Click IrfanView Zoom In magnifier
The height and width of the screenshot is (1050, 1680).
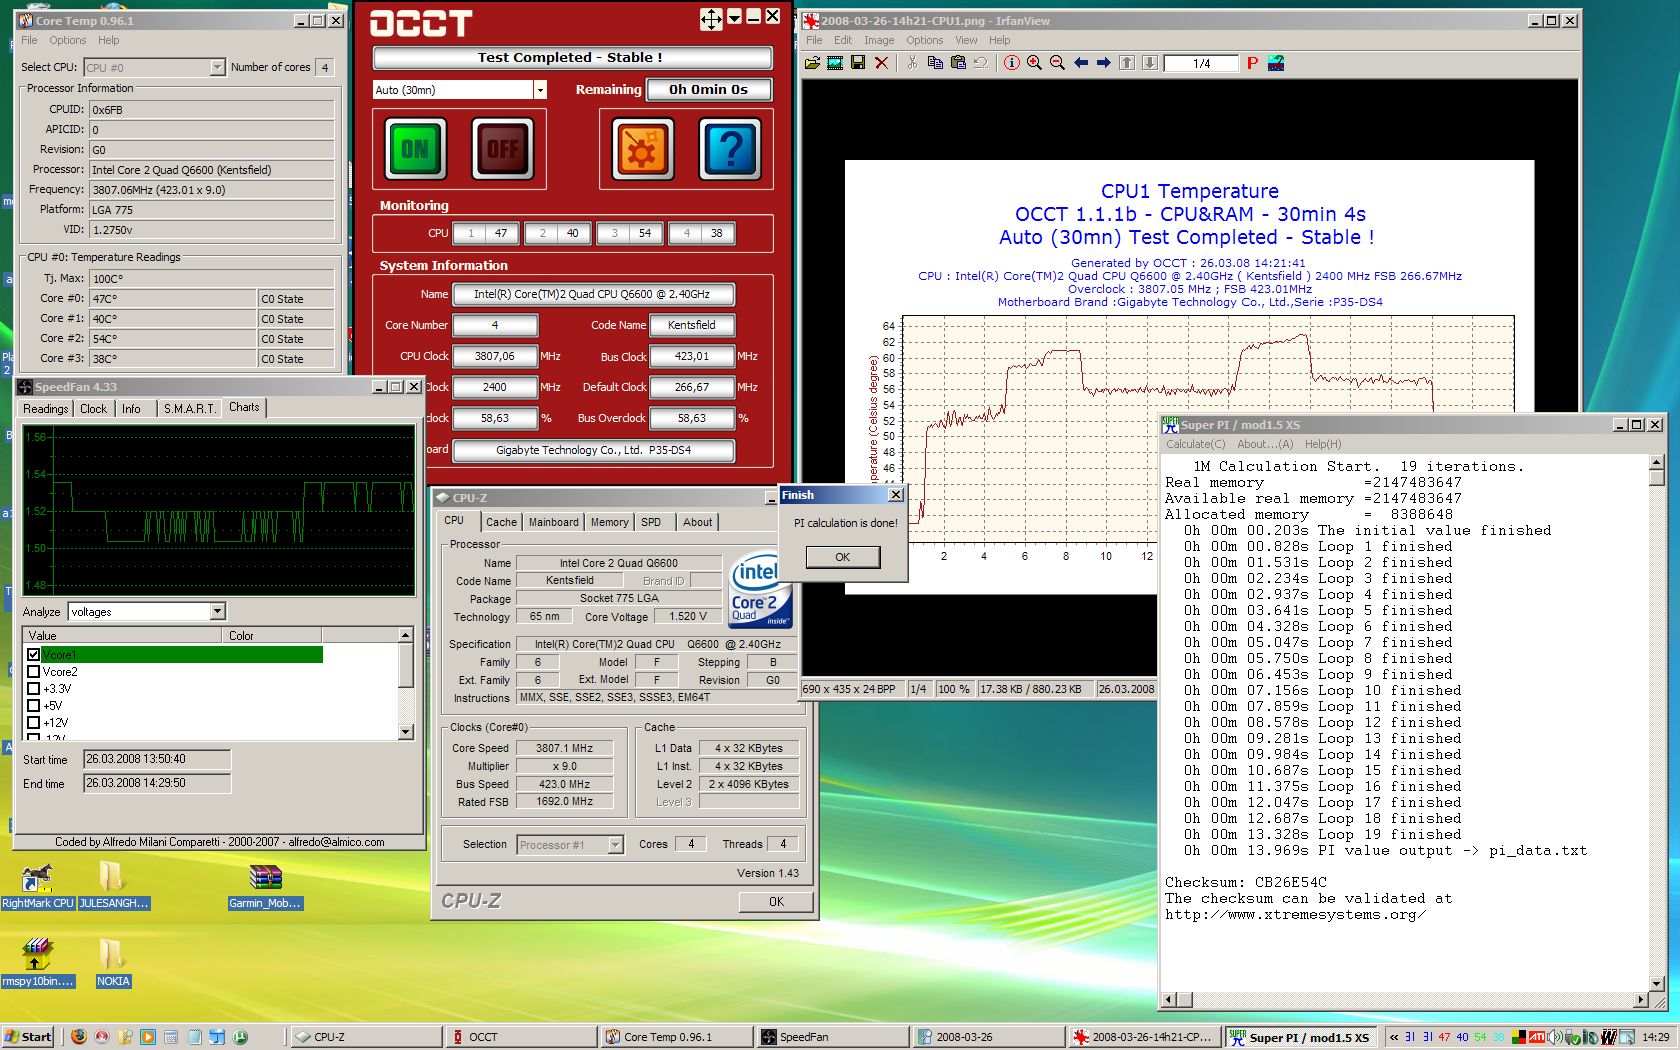coord(1035,63)
